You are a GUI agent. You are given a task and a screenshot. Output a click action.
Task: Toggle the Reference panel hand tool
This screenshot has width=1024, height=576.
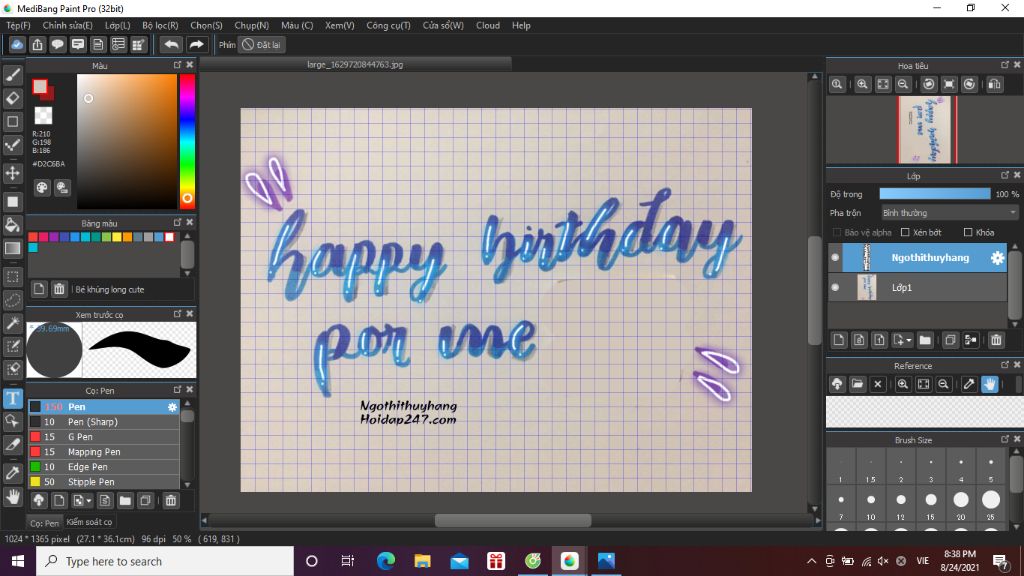[990, 384]
